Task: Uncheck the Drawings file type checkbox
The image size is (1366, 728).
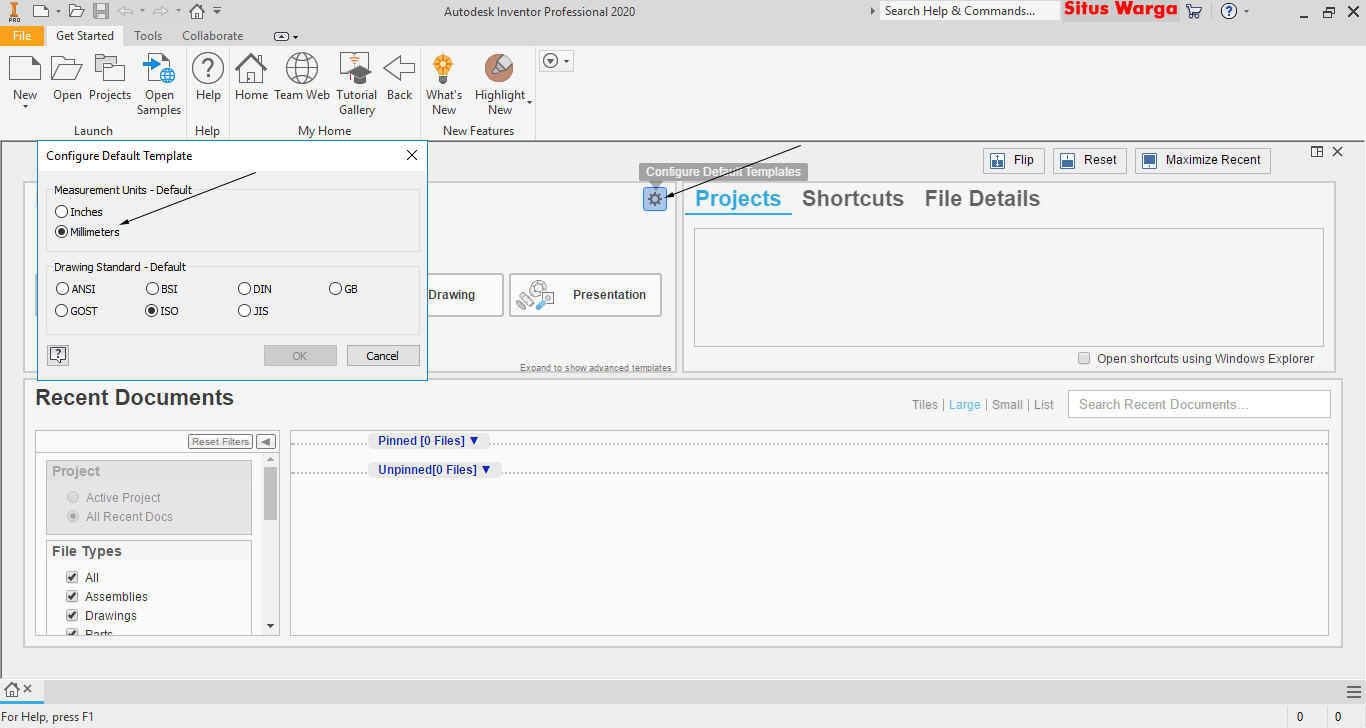Action: (72, 615)
